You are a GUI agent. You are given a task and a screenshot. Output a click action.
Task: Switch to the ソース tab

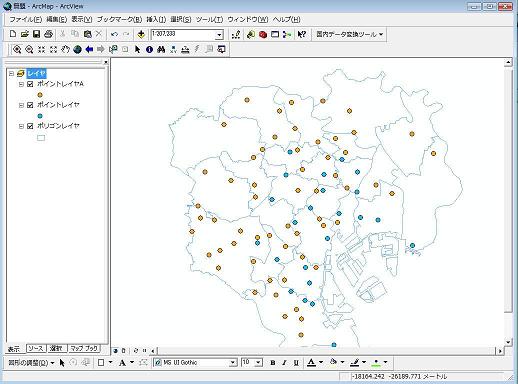pos(36,349)
